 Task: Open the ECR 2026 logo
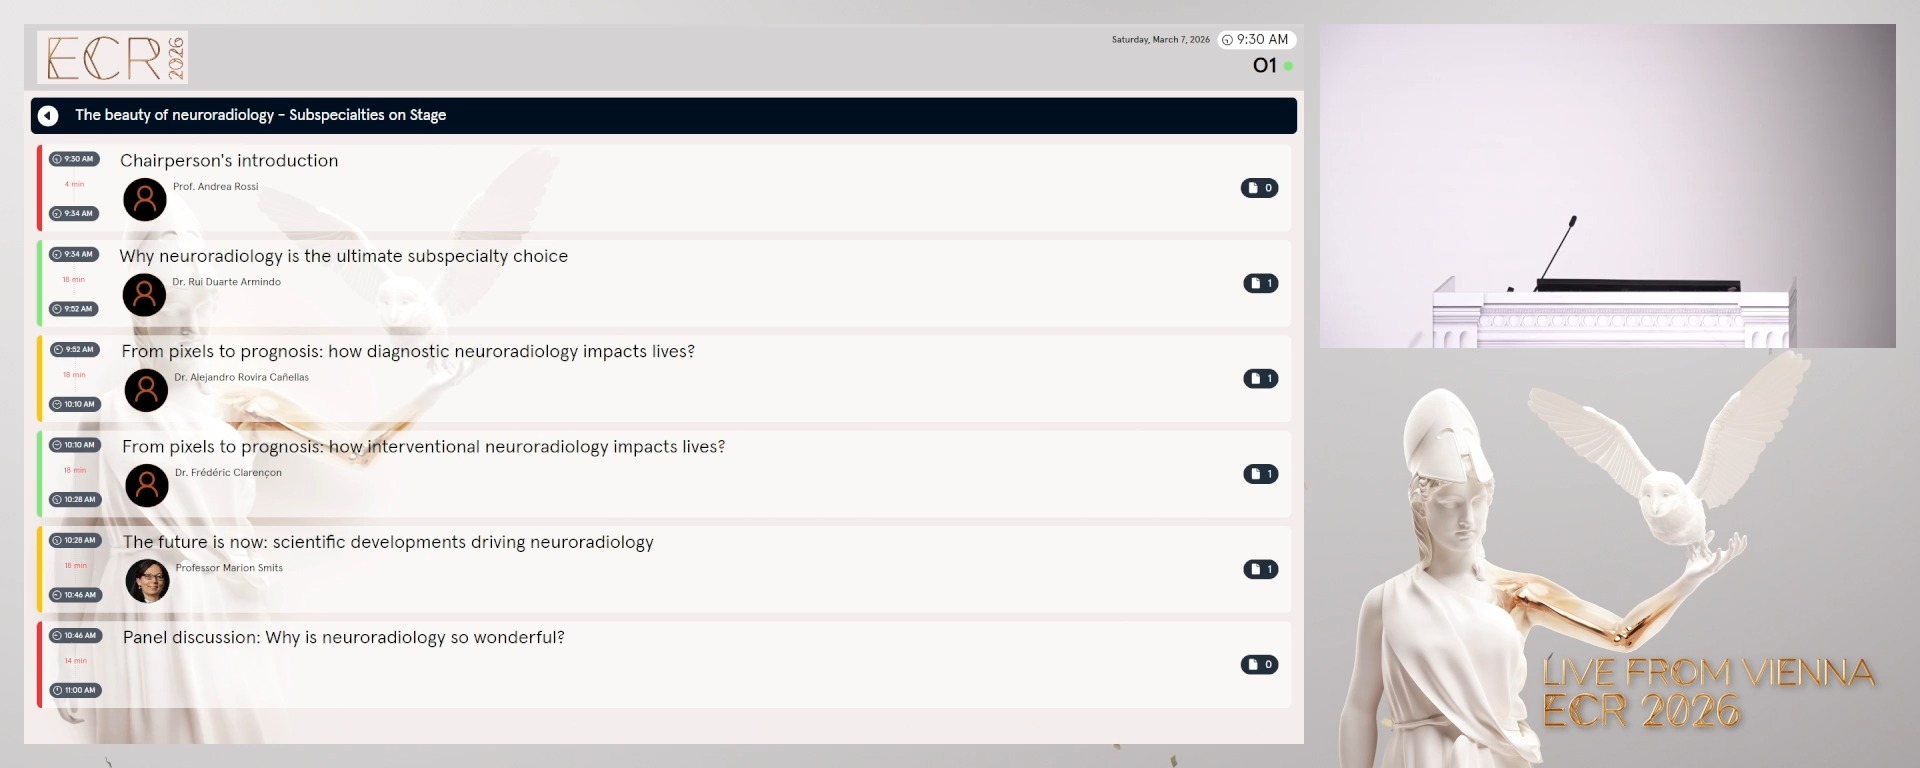pos(113,57)
